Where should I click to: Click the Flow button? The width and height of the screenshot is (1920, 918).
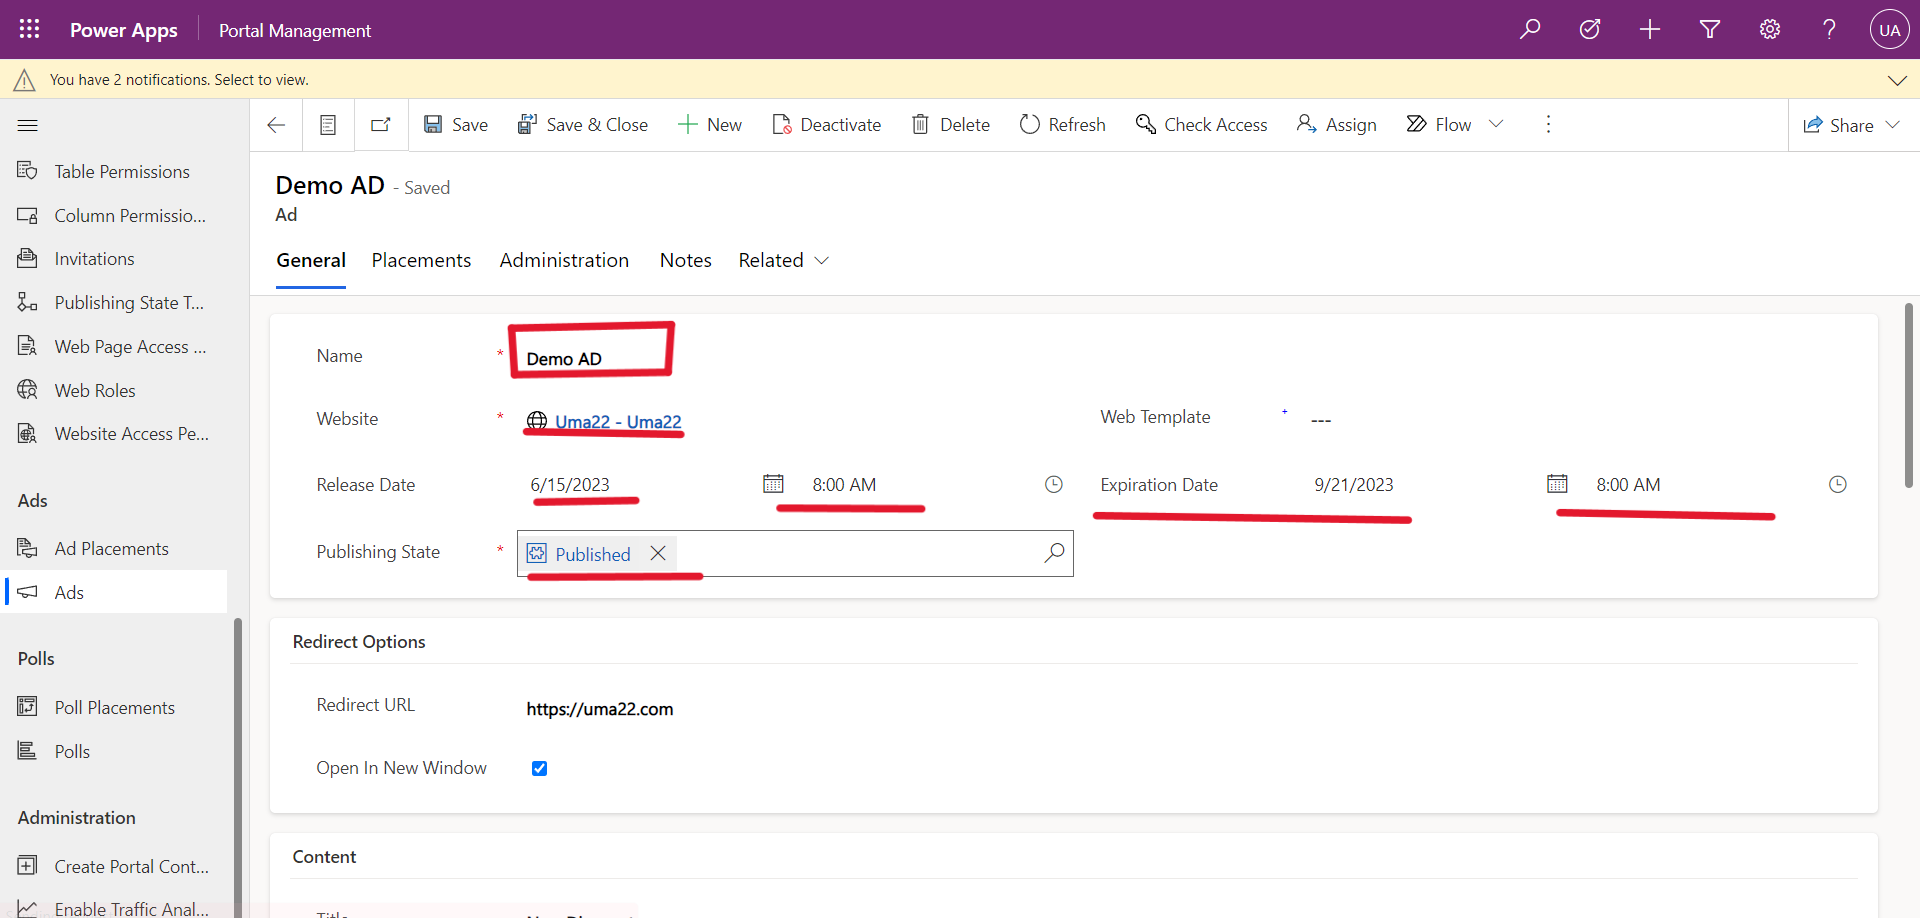[x=1438, y=125]
